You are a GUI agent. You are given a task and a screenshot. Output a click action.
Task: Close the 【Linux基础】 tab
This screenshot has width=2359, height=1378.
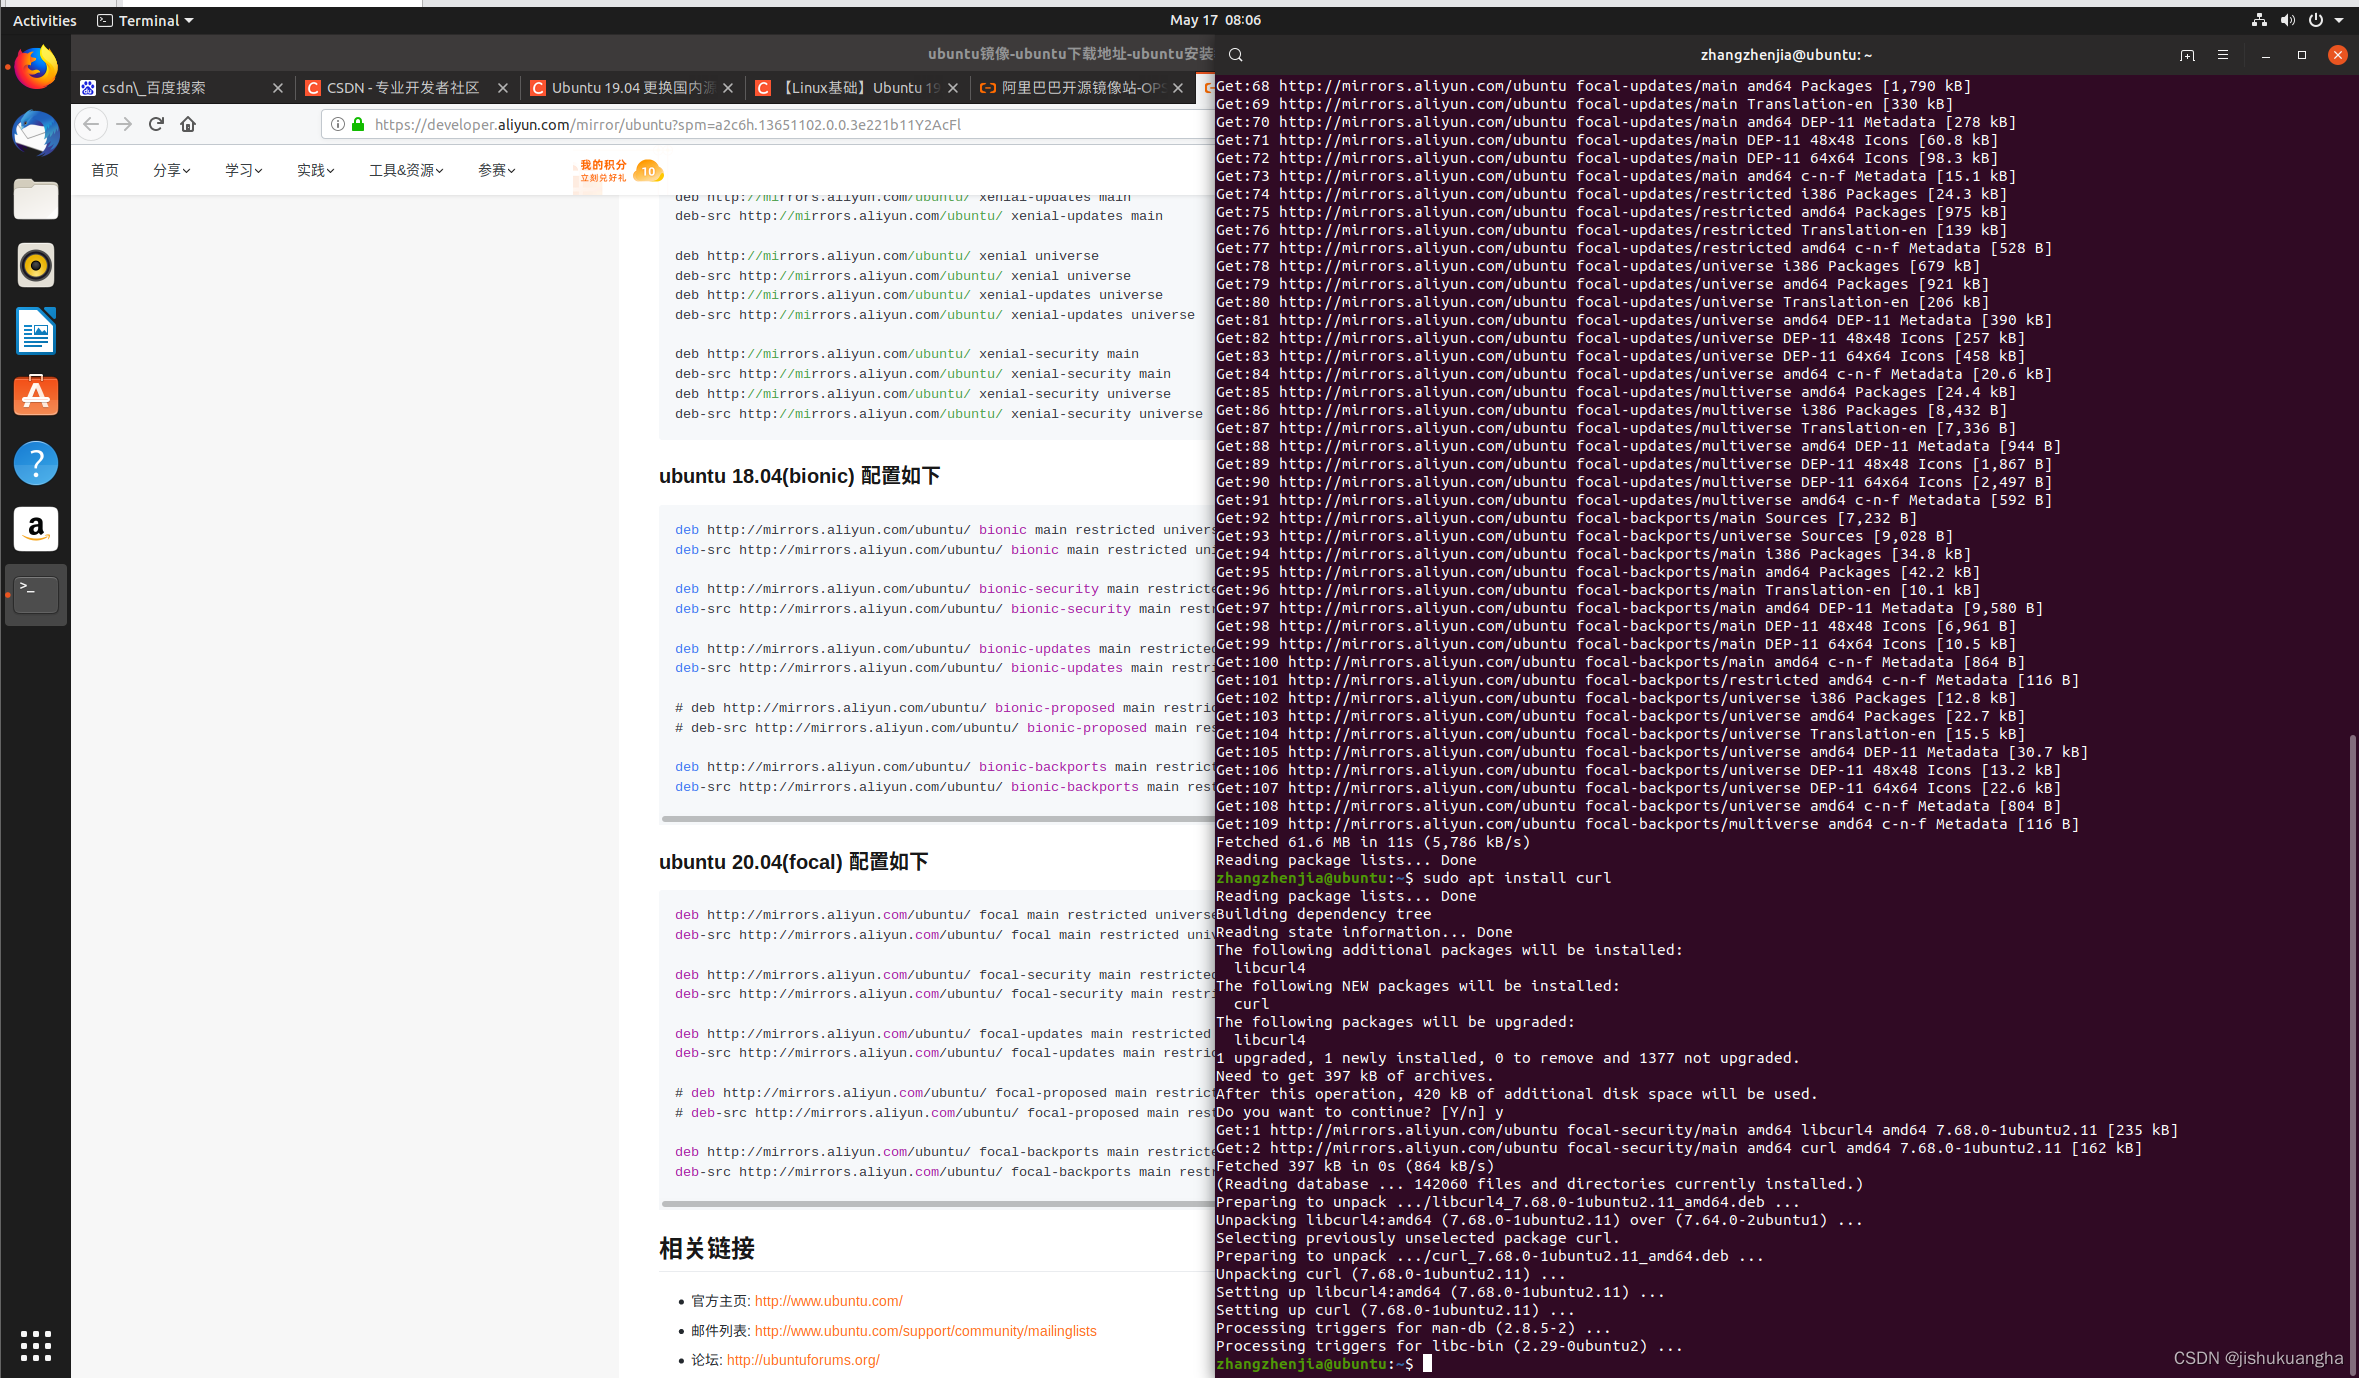coord(953,88)
